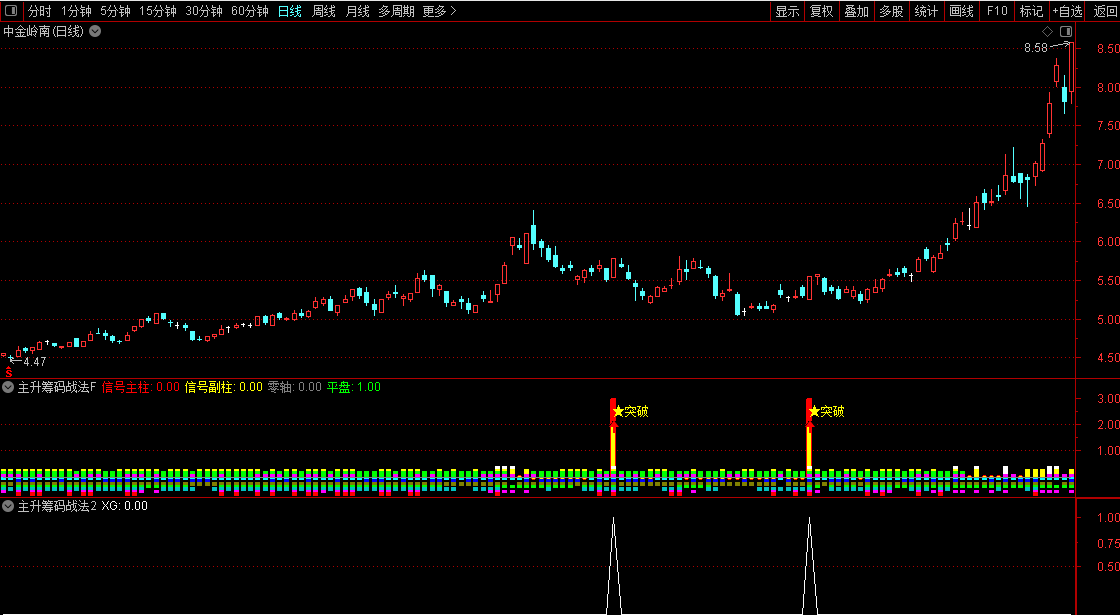Collapse the 主升筹码战法F indicator arrow
Image resolution: width=1120 pixels, height=615 pixels.
point(8,387)
